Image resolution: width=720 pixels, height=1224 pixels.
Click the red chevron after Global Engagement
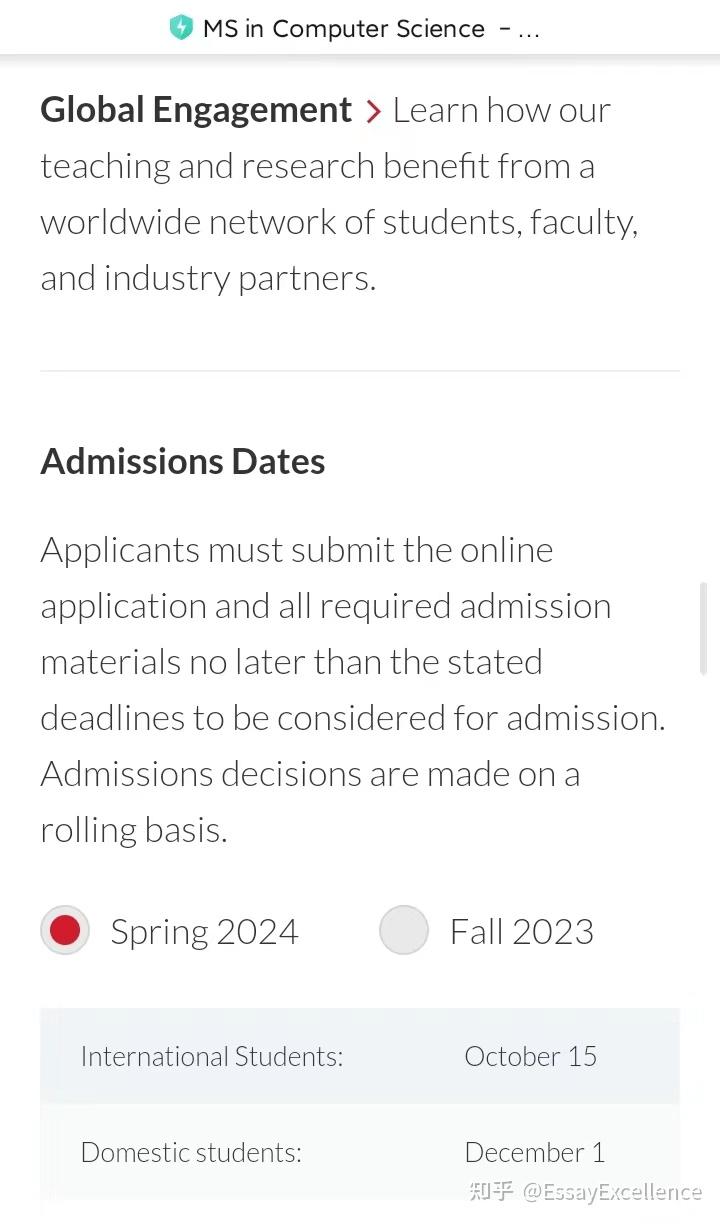372,111
